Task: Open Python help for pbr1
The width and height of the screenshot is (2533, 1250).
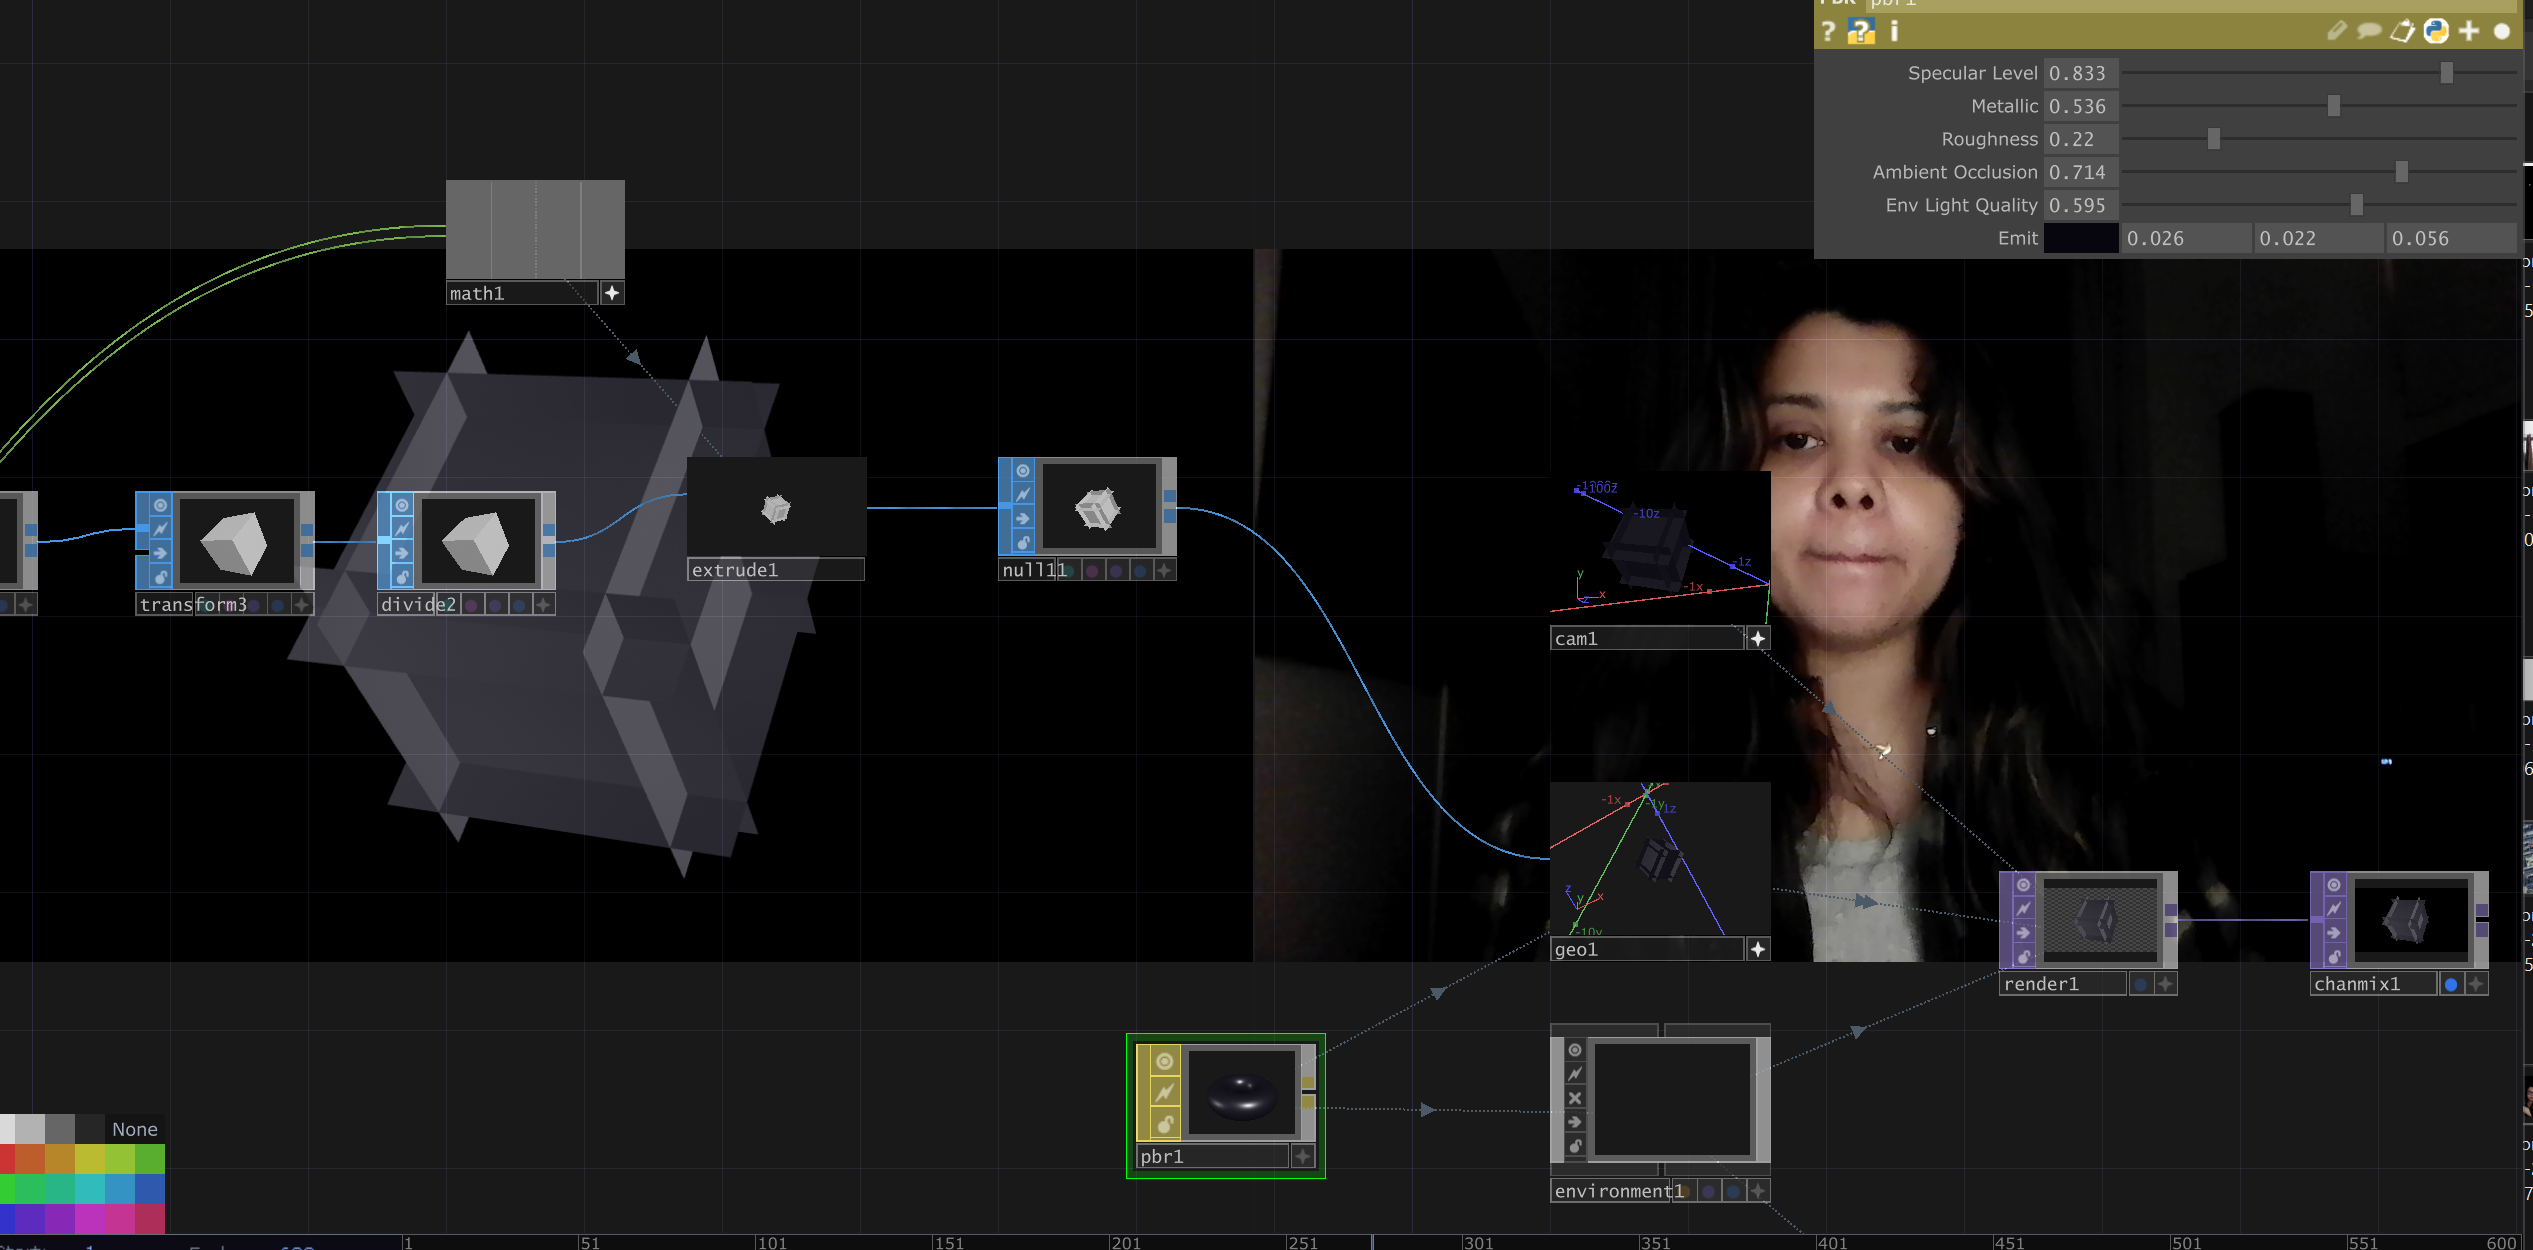Action: click(x=1861, y=32)
